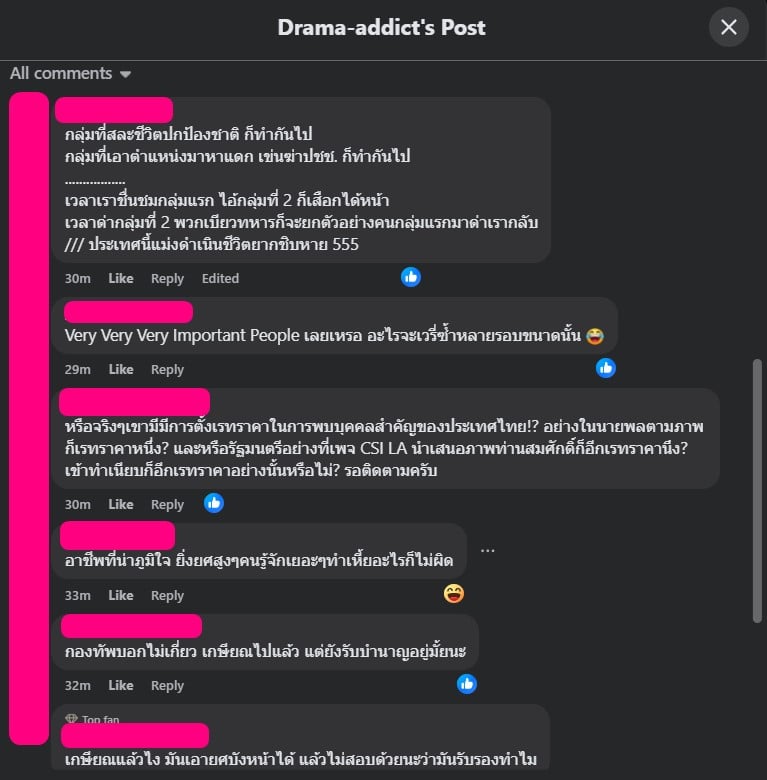Viewport: 767px width, 780px height.
Task: Reply to the Very Very Important People comment
Action: click(167, 370)
